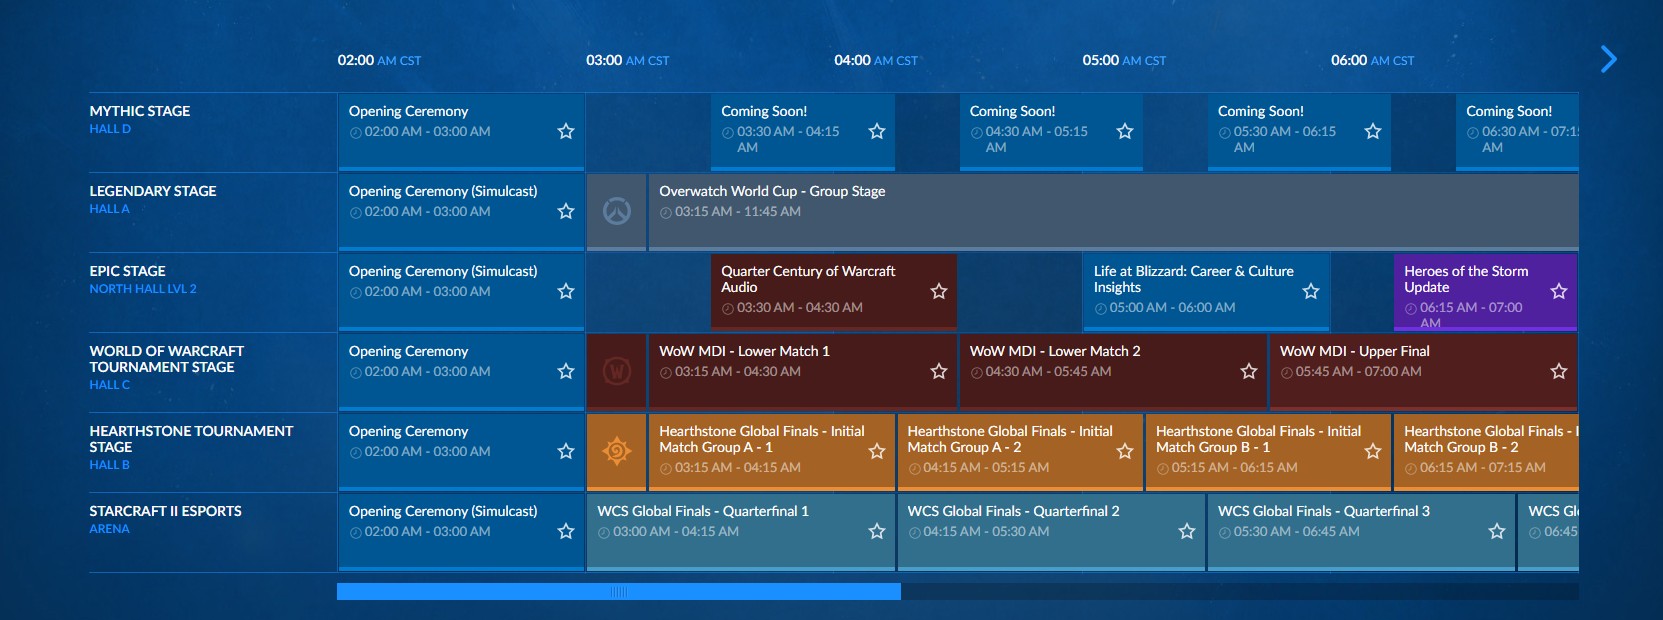The image size is (1663, 620).
Task: Click the 03:00 AM CST time header
Action: click(x=628, y=60)
